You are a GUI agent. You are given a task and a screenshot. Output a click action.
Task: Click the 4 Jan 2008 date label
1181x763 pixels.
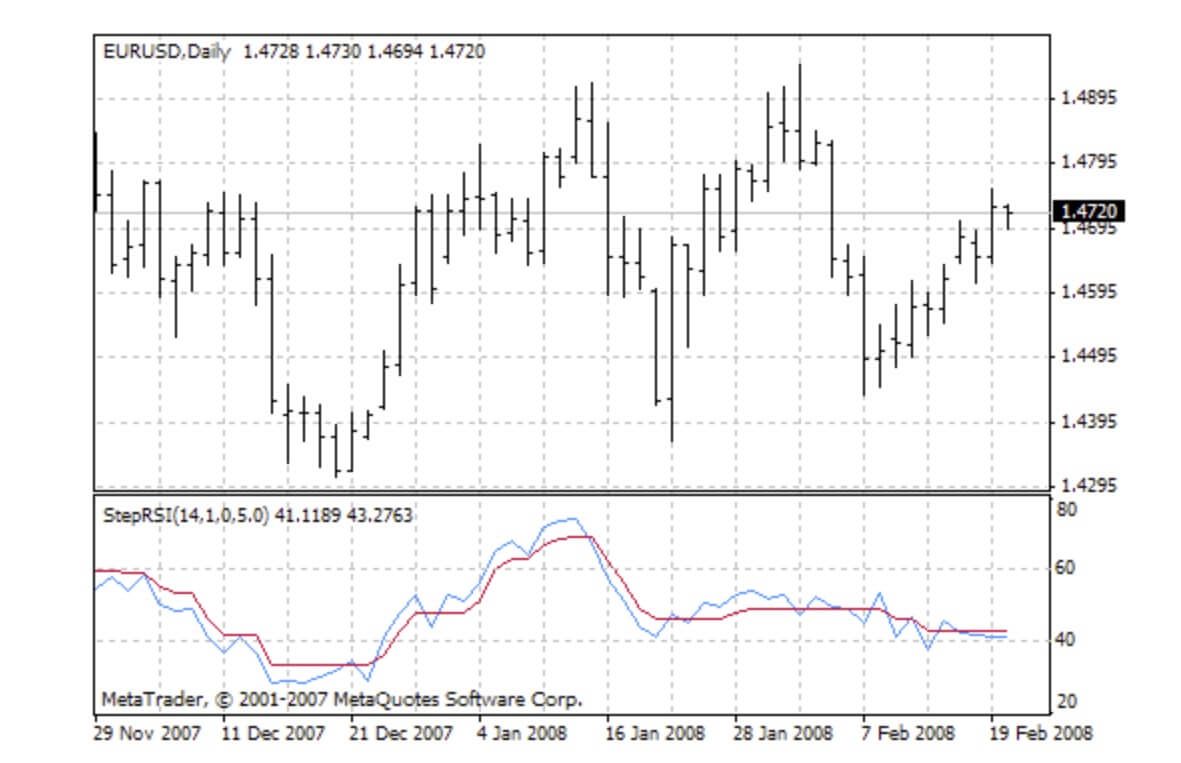522,733
